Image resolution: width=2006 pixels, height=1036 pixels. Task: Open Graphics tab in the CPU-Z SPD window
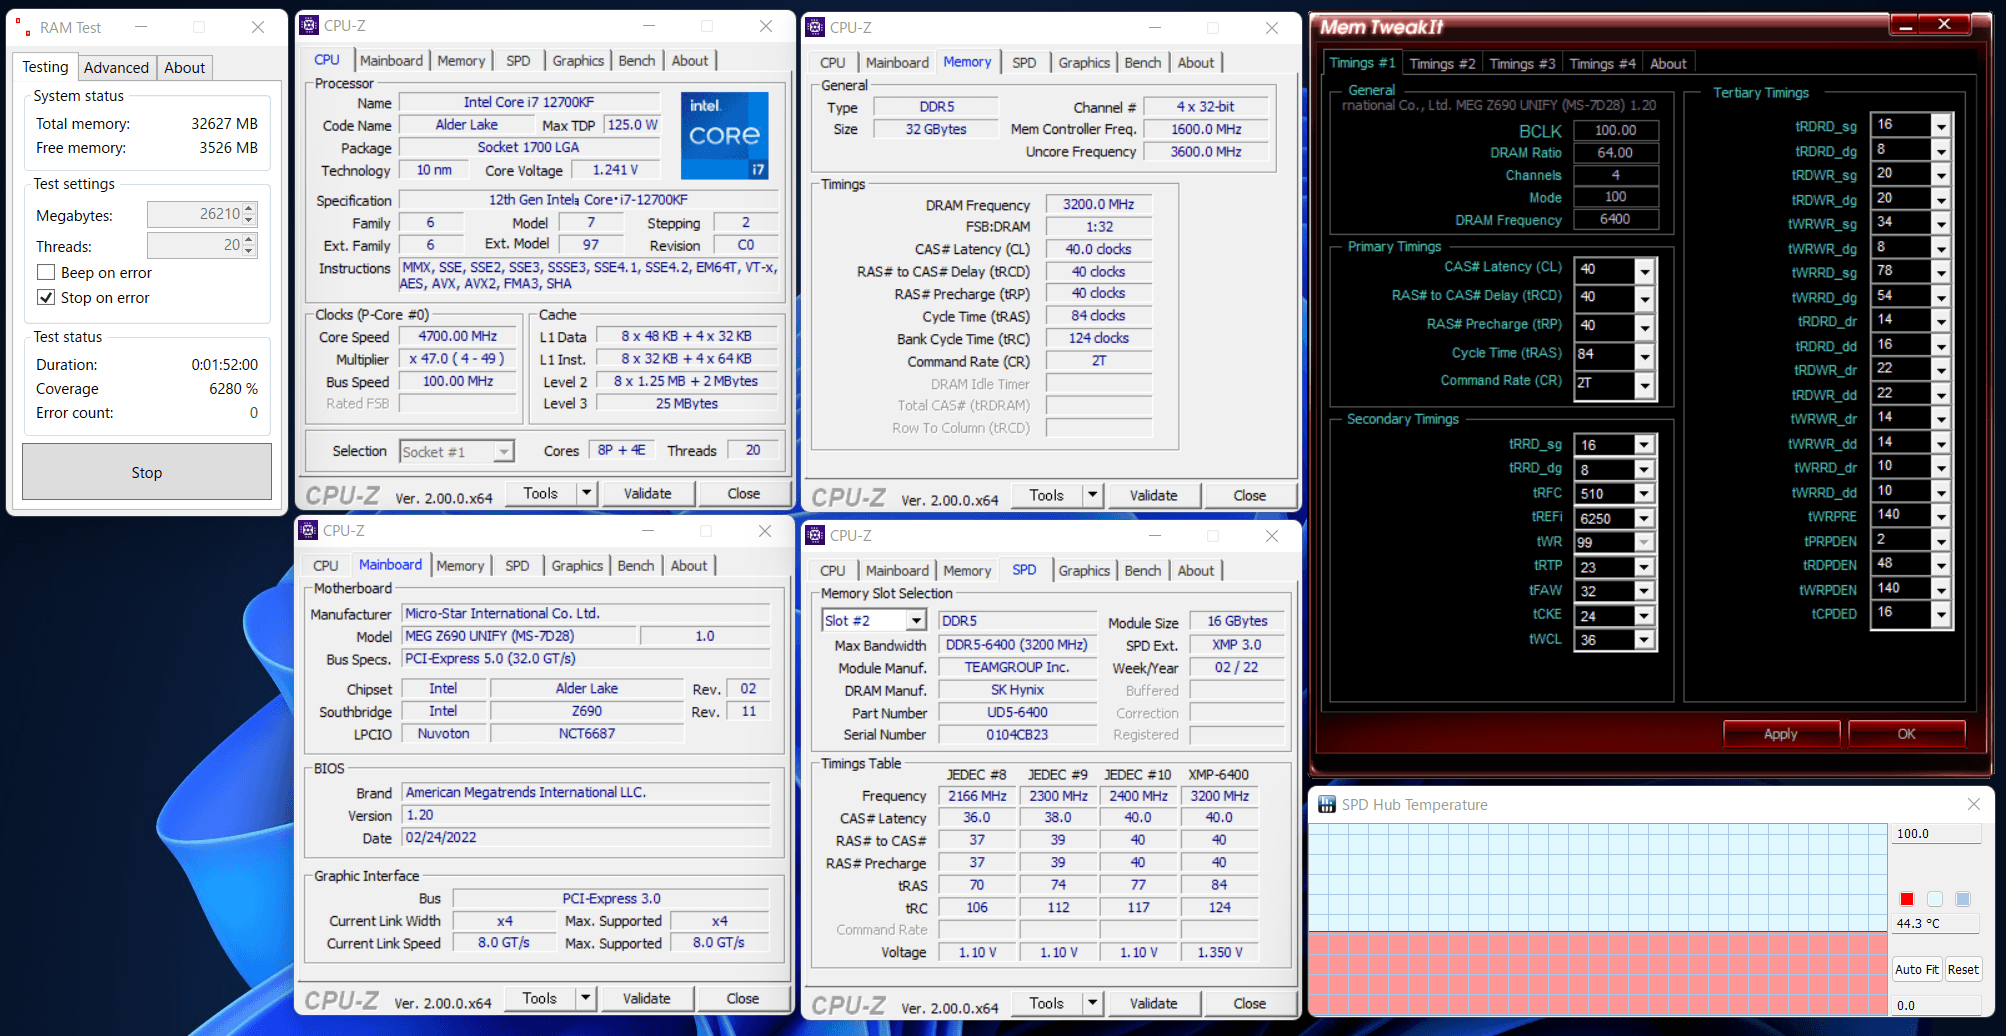[x=1084, y=571]
